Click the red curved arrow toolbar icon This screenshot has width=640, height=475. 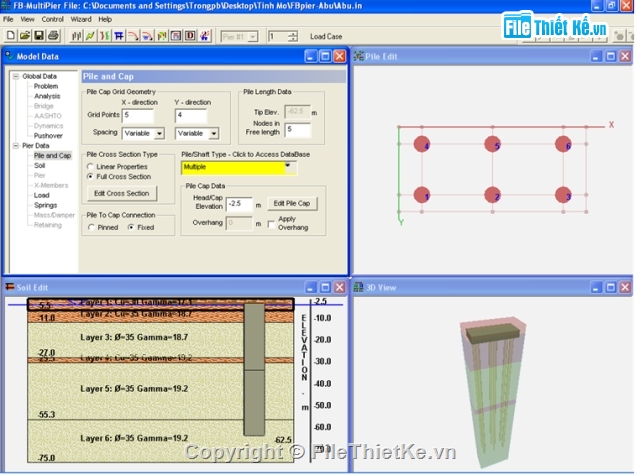coord(133,36)
